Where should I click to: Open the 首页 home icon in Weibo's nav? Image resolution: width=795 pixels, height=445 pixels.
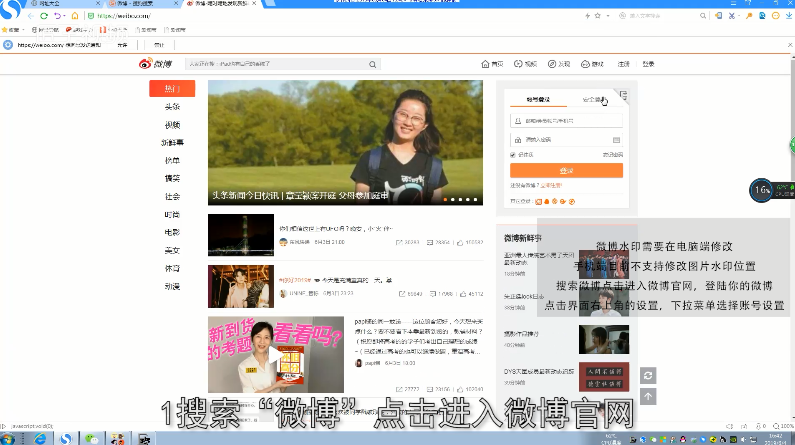click(492, 64)
